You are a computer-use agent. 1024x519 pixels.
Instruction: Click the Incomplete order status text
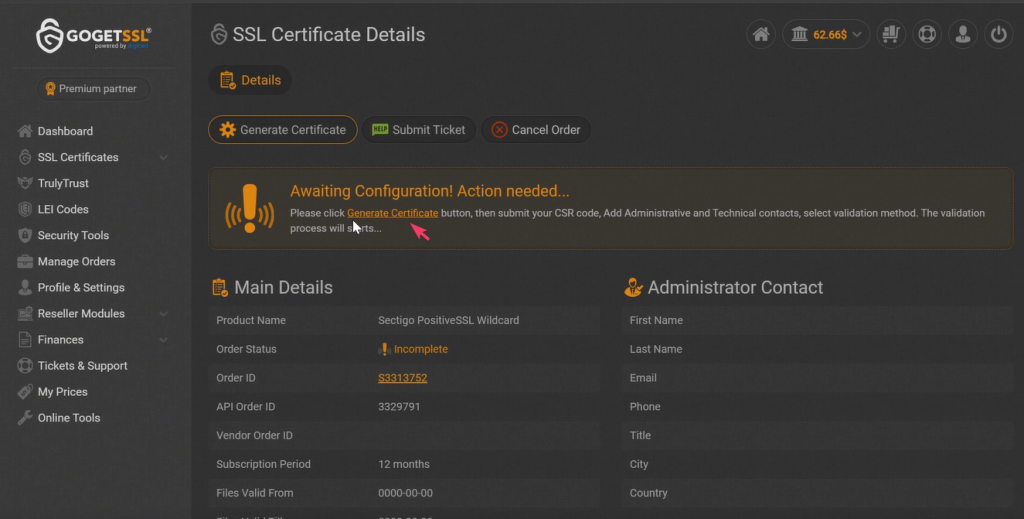(x=421, y=349)
